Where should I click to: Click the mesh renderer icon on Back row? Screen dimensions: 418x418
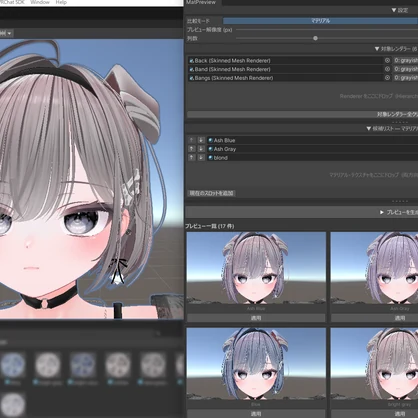[192, 61]
